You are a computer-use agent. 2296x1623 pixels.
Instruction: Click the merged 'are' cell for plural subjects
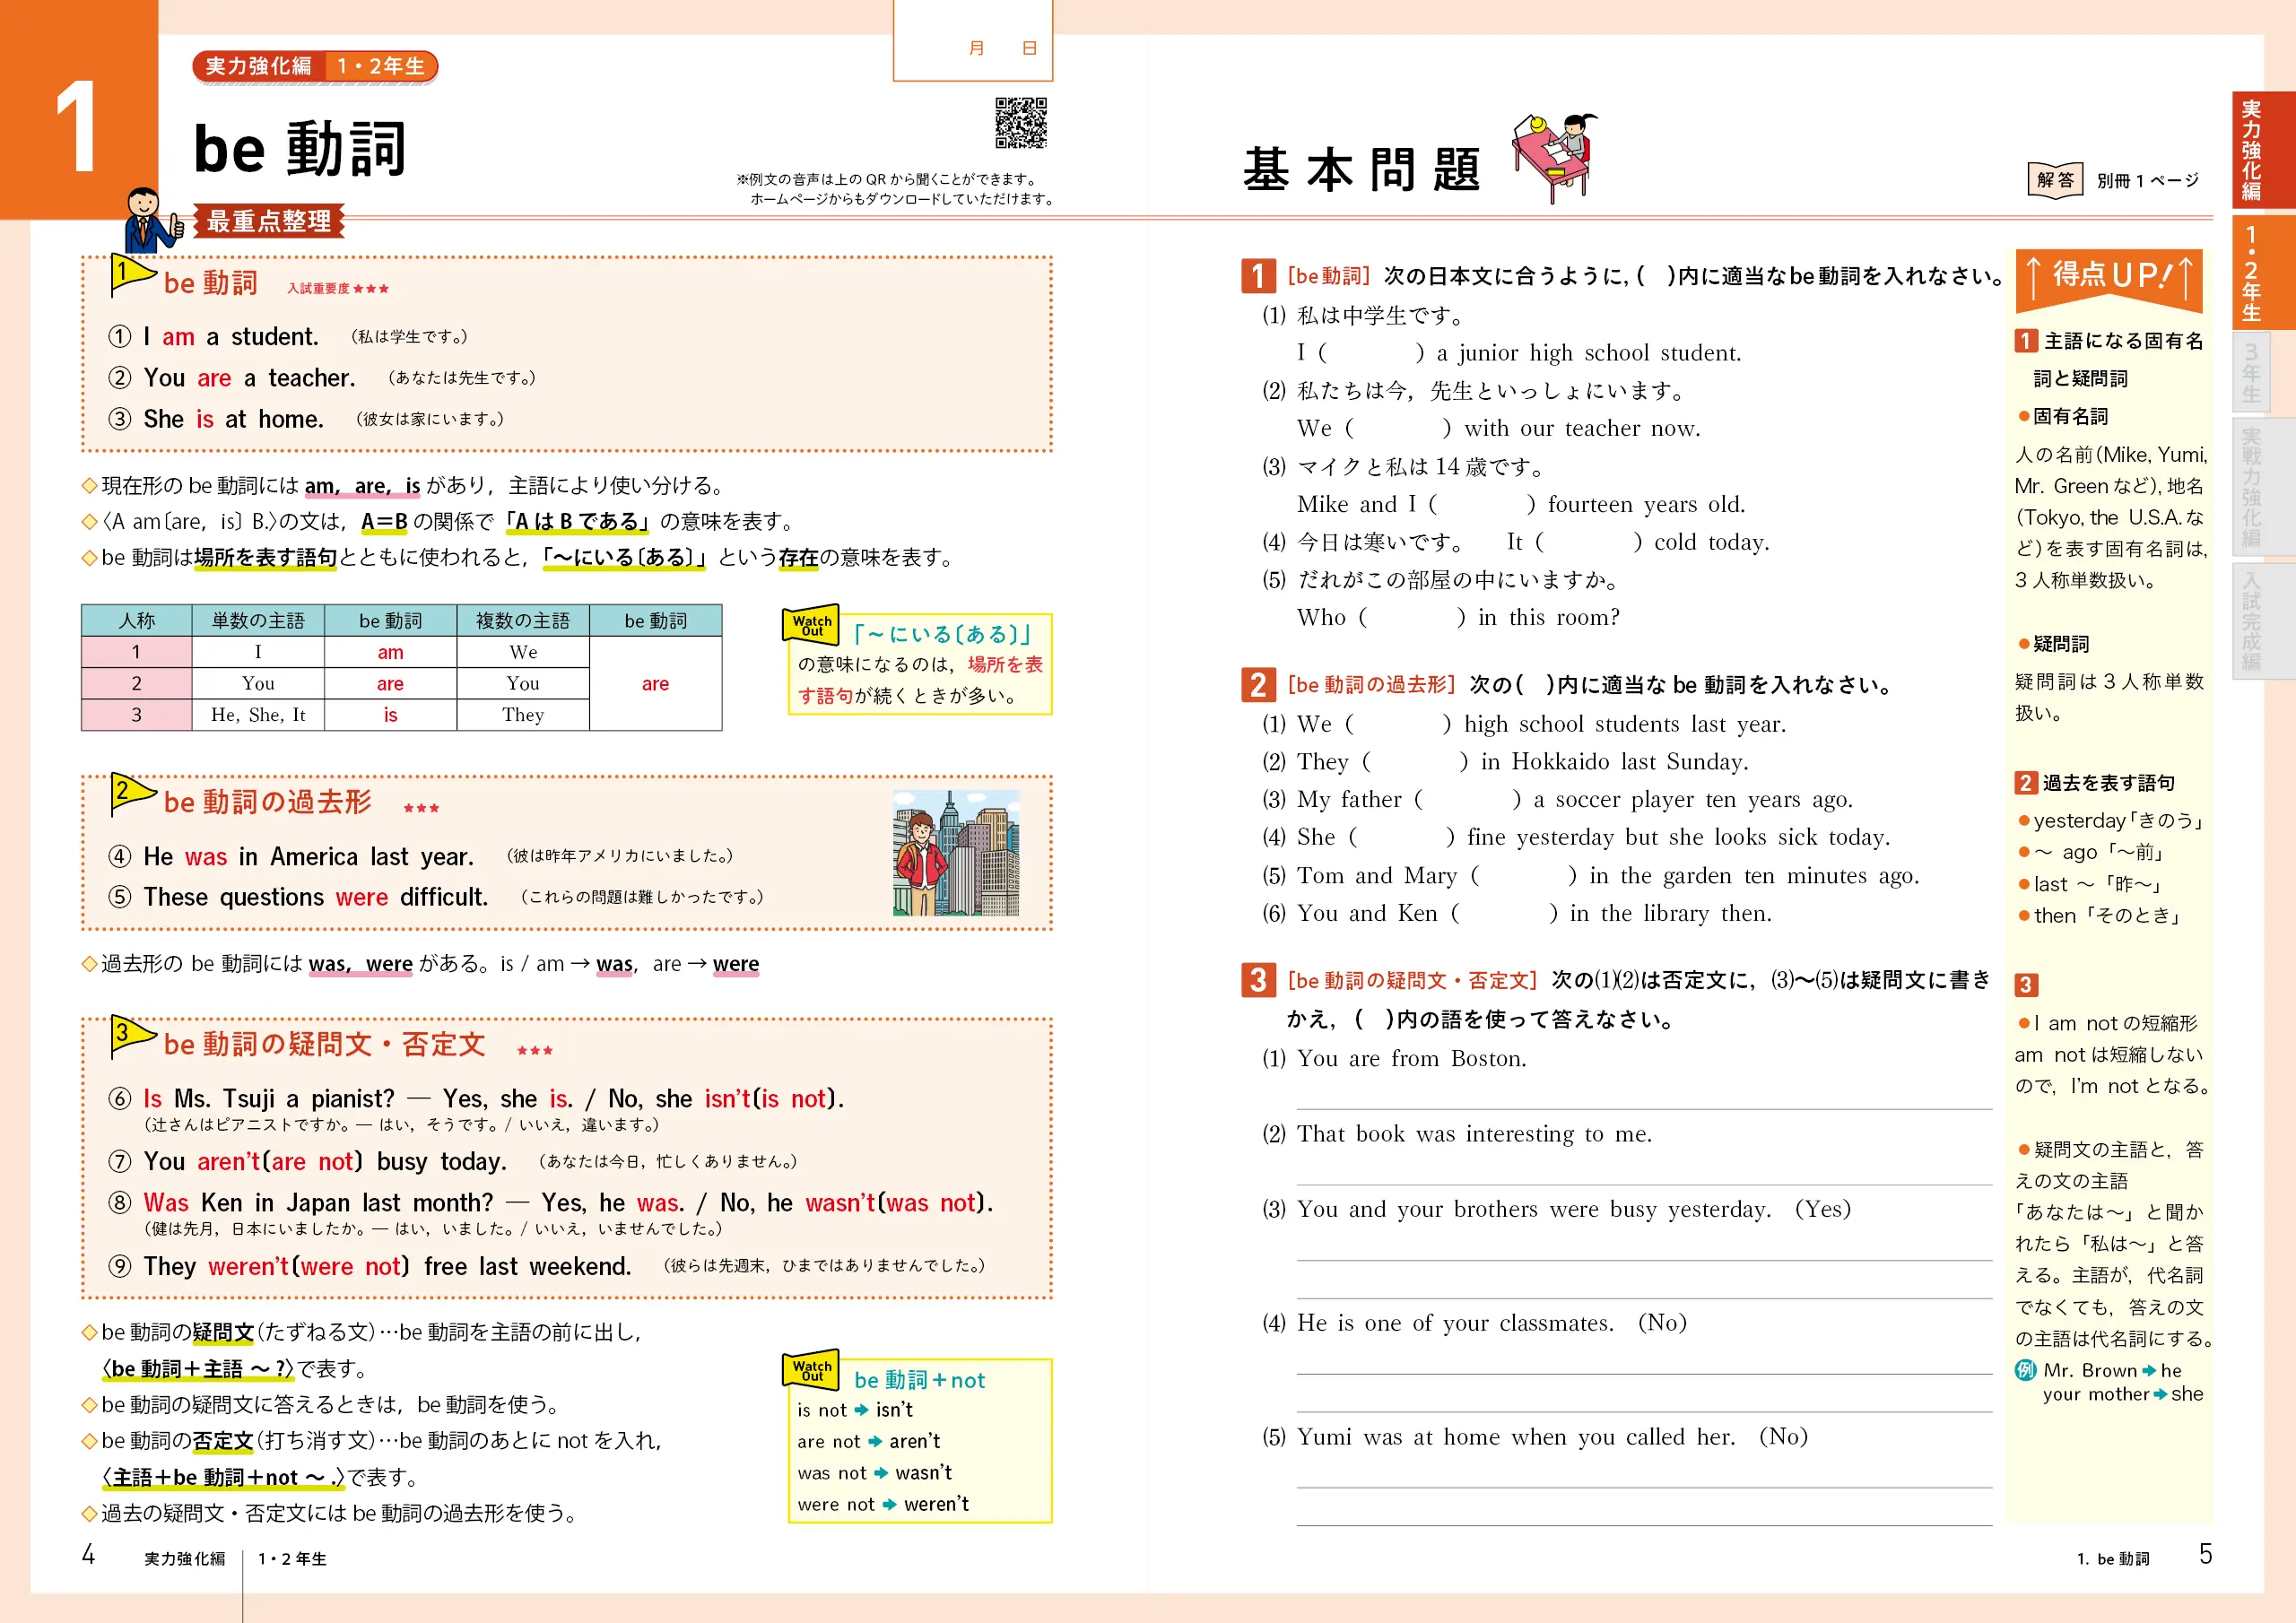[x=656, y=684]
